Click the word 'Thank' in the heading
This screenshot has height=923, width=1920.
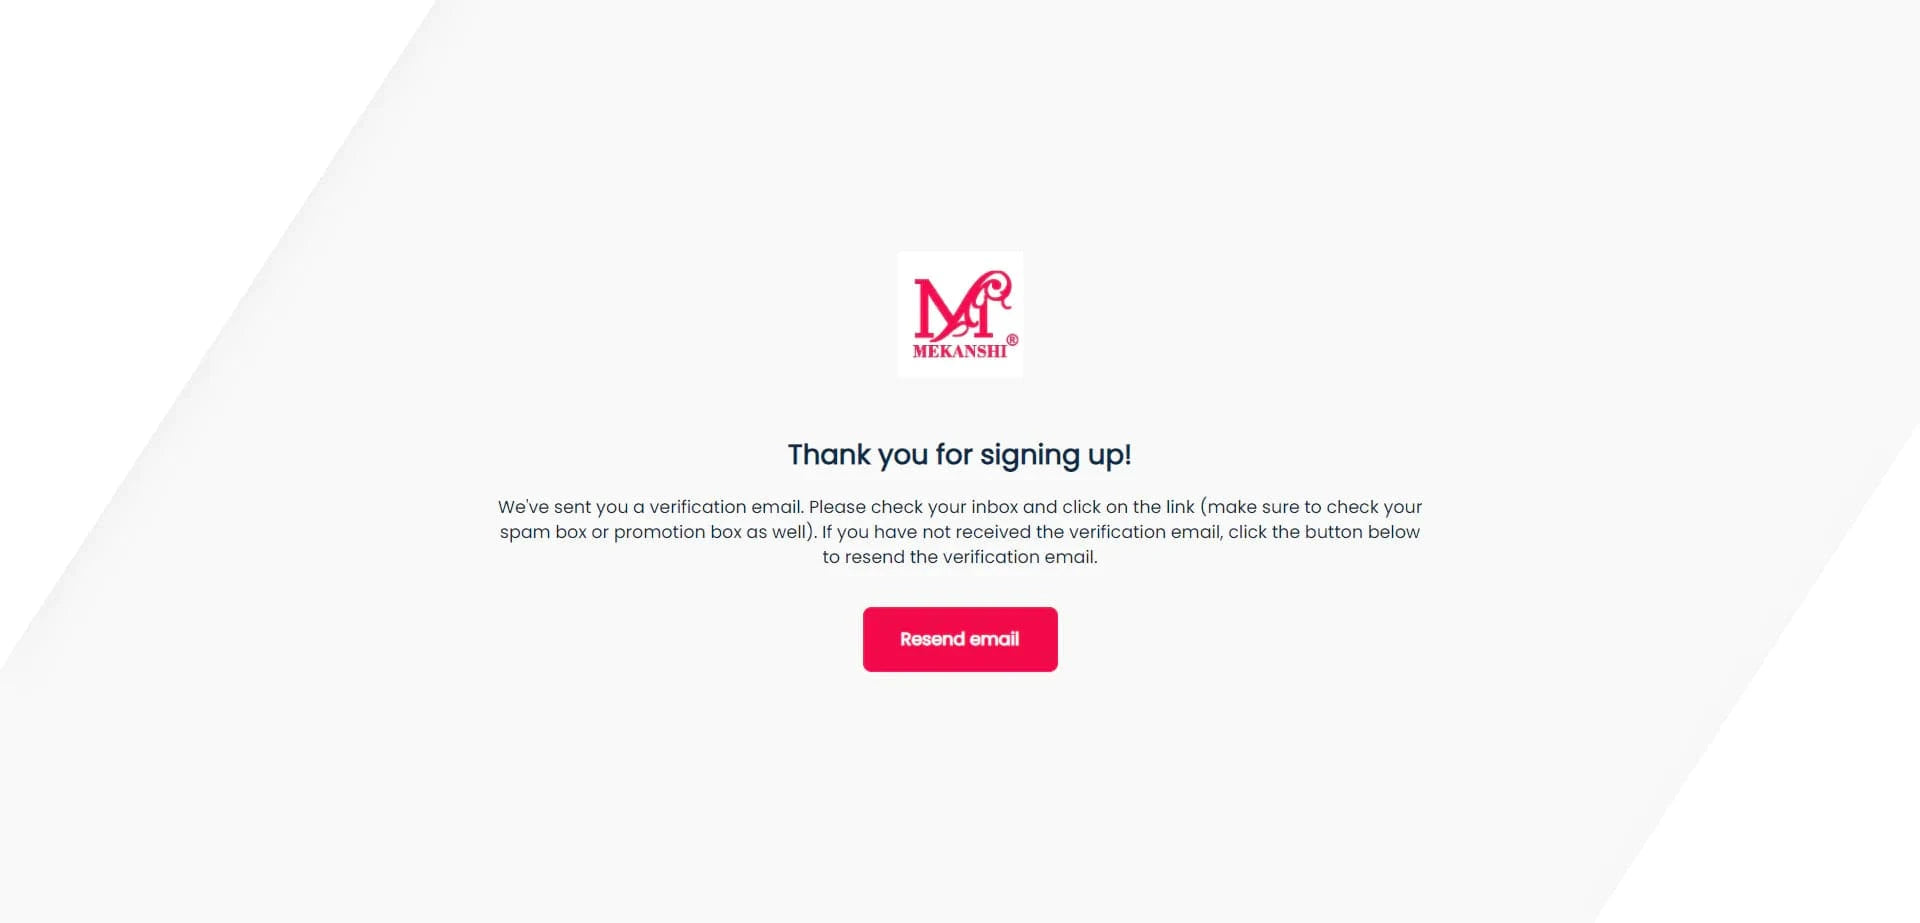point(829,455)
